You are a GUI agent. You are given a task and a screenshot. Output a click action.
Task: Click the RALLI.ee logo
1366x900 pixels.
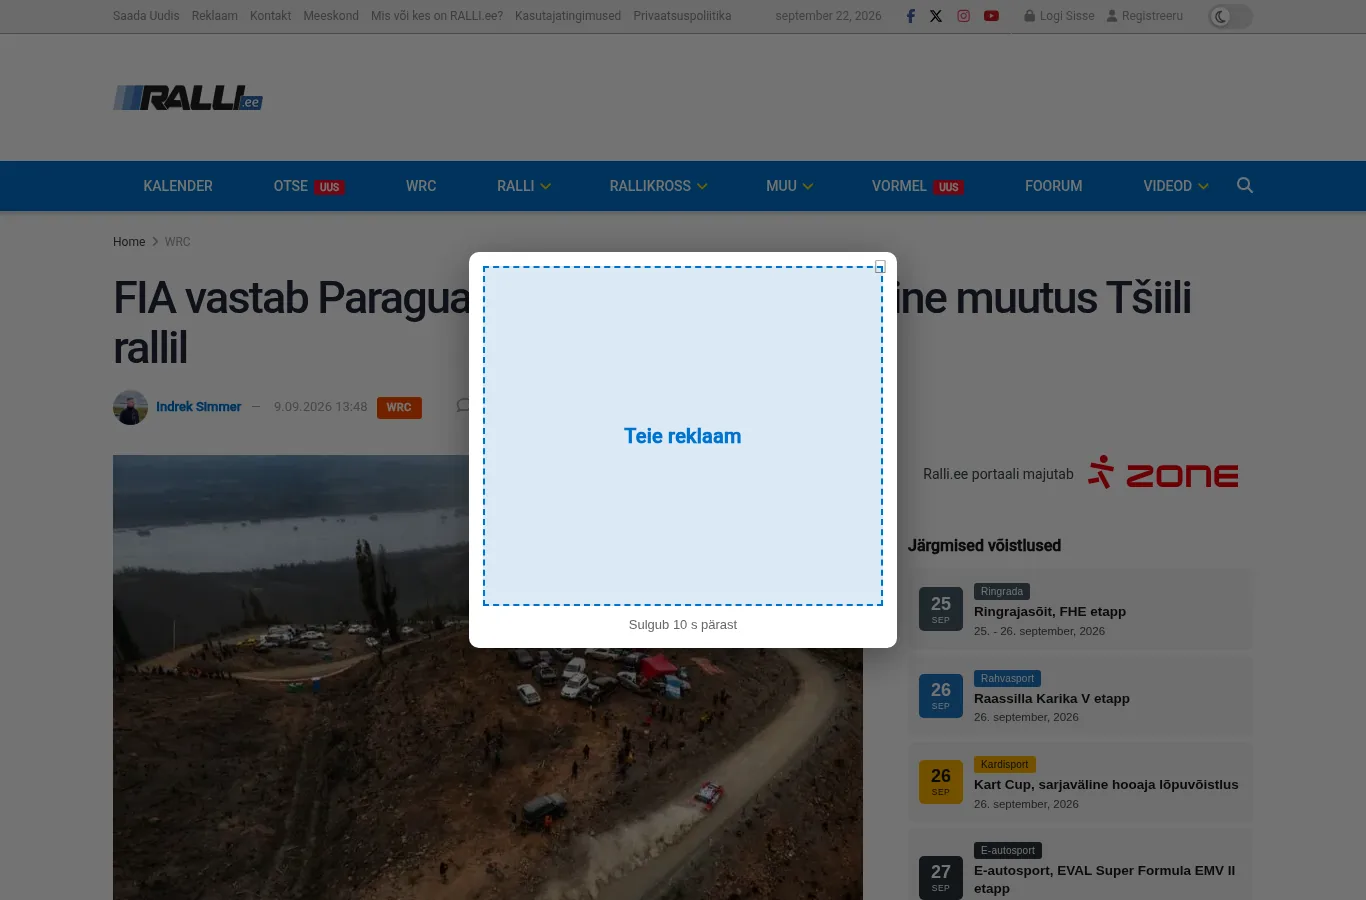click(x=188, y=98)
